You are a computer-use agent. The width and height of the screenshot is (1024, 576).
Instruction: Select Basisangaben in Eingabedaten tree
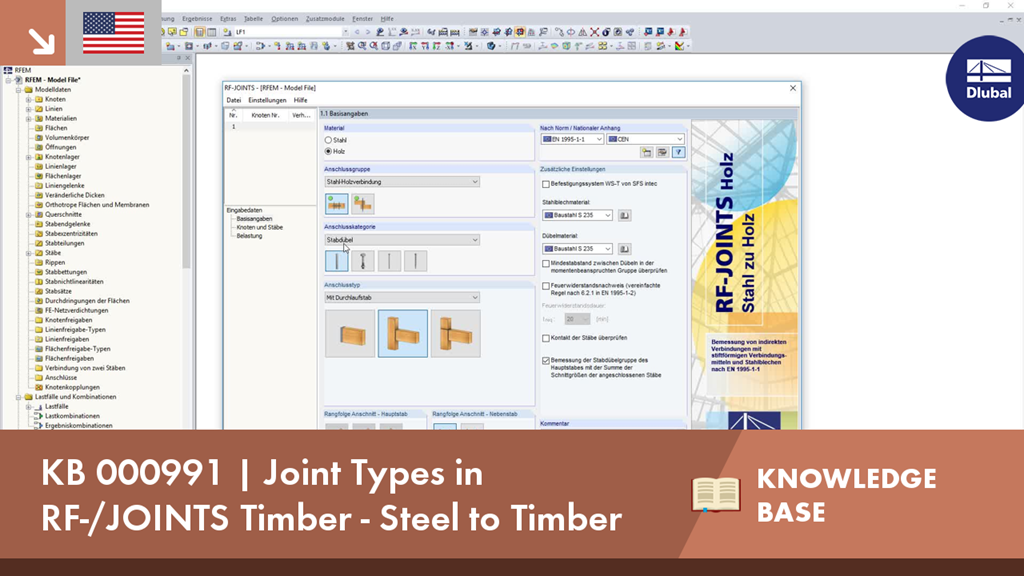255,219
